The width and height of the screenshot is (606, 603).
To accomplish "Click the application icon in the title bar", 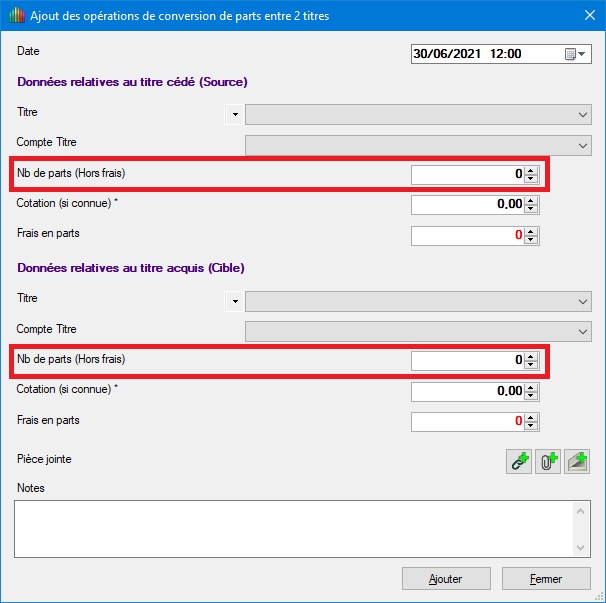I will click(x=16, y=16).
